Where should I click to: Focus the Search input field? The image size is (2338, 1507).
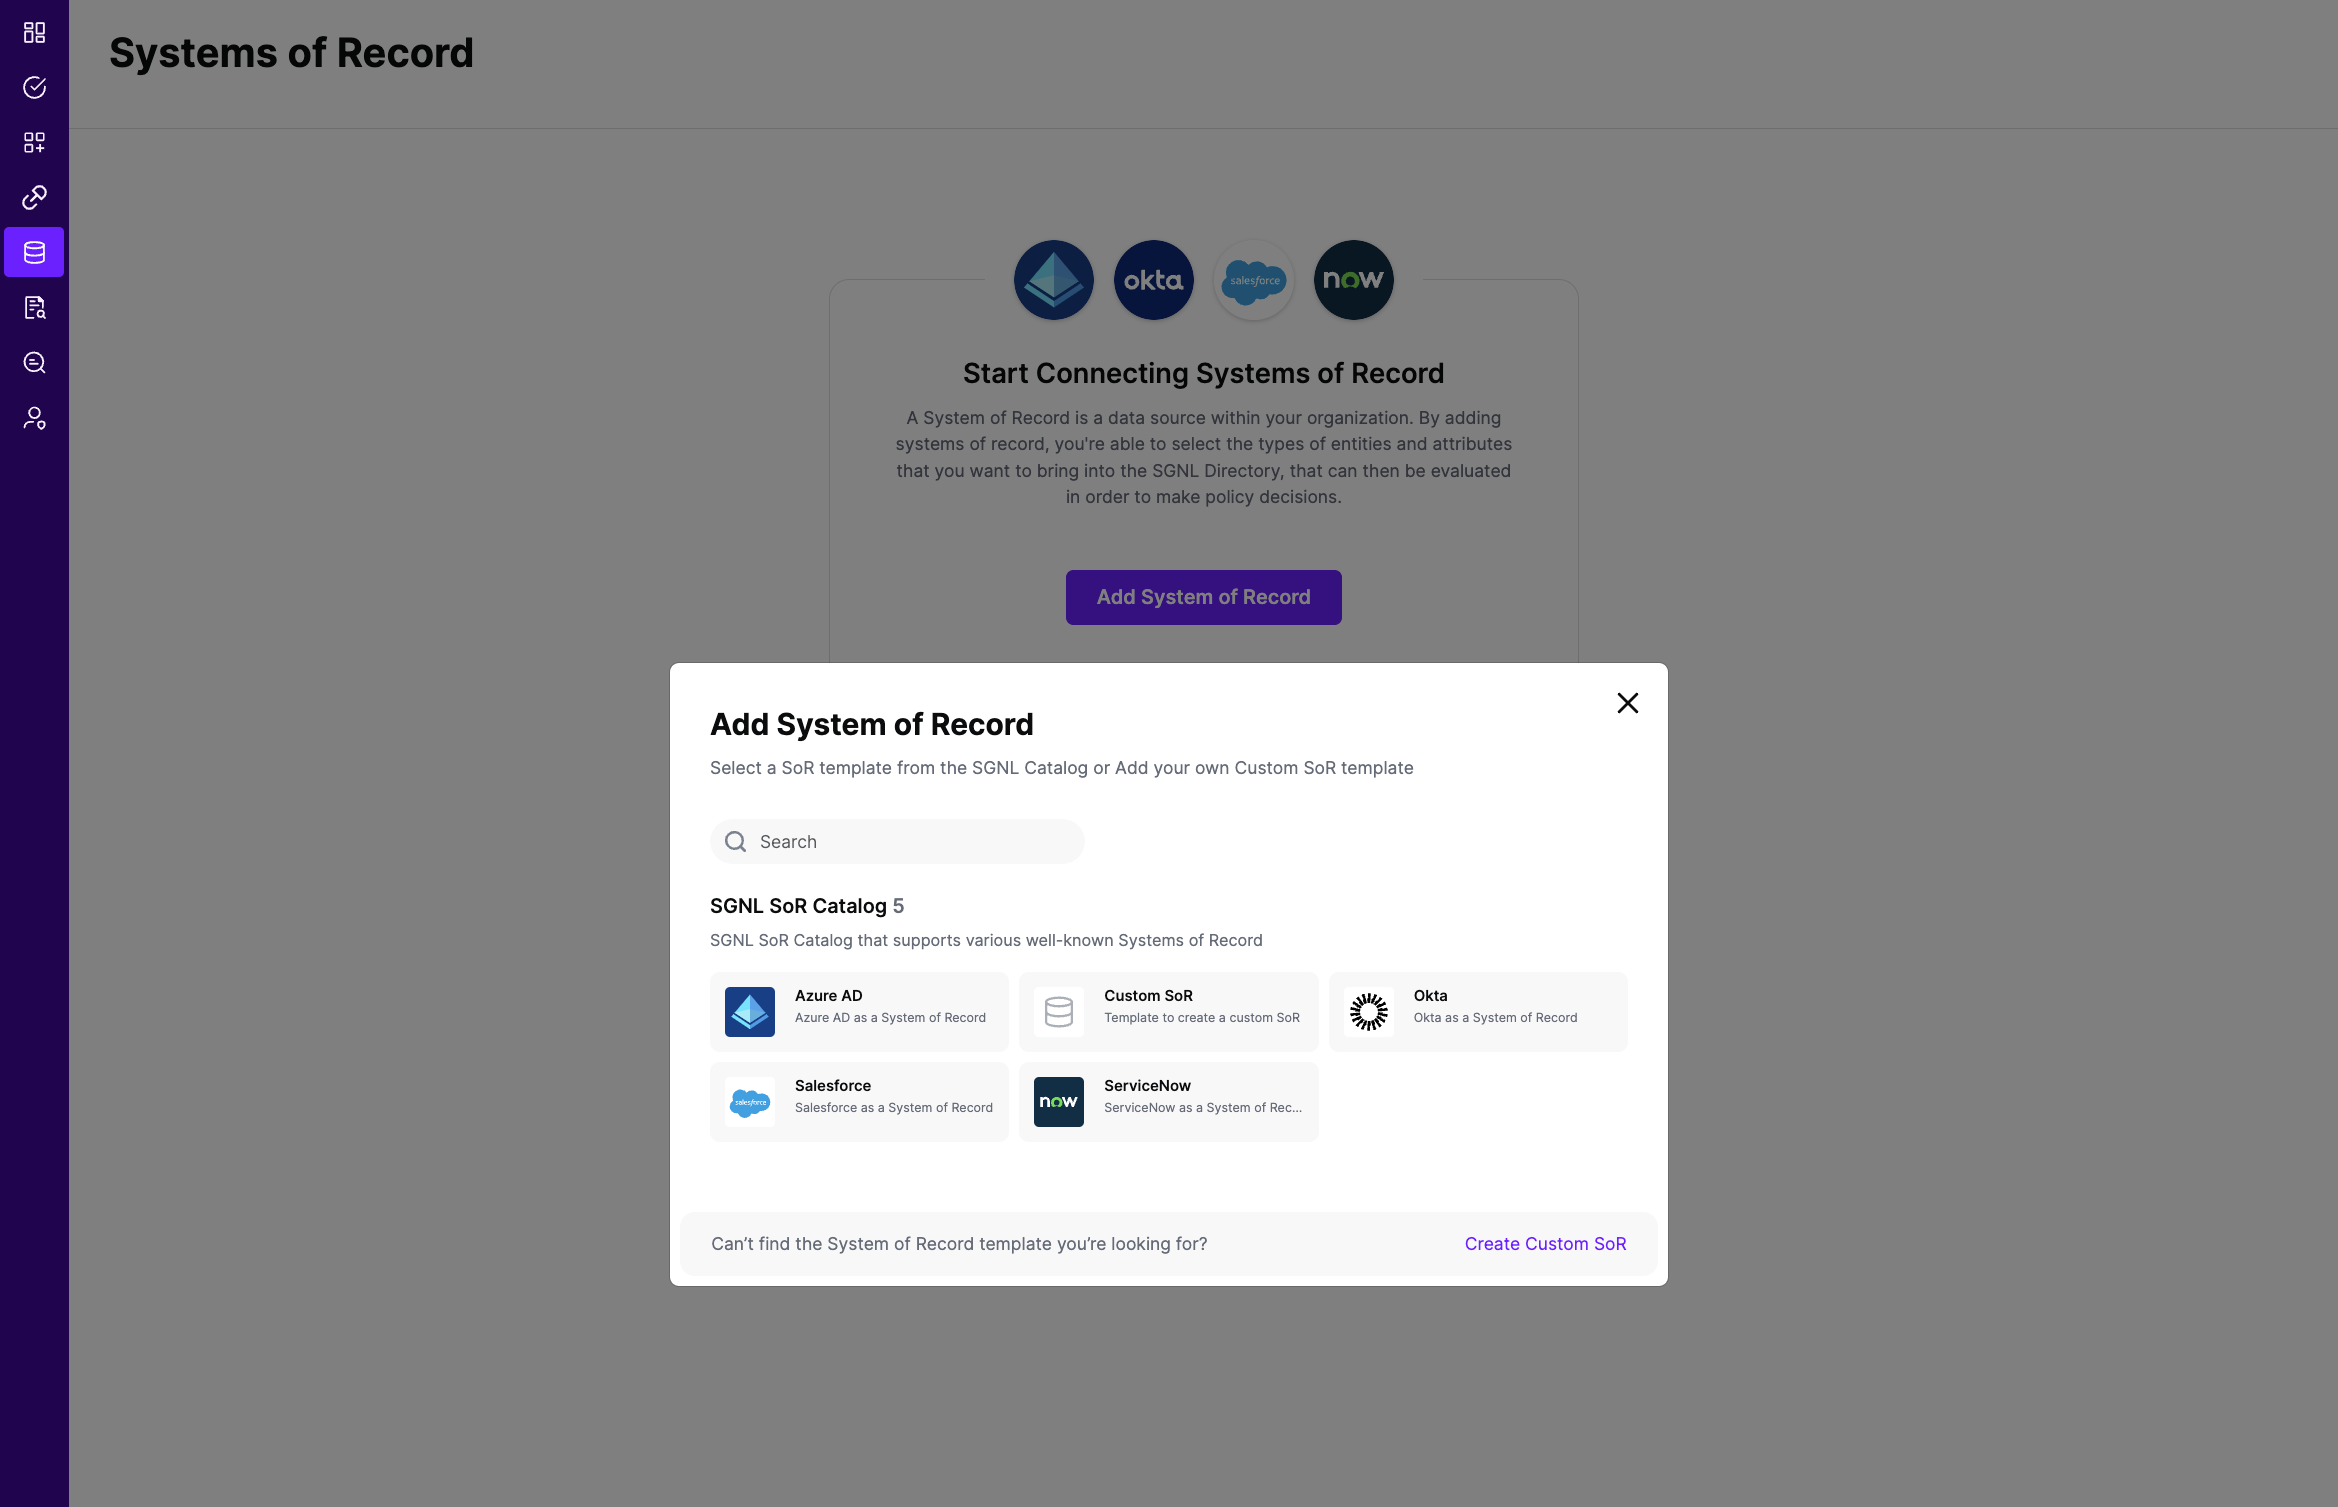897,842
